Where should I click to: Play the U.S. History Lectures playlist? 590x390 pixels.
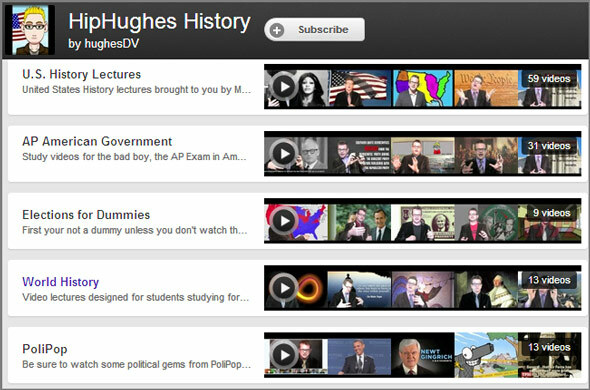click(284, 87)
